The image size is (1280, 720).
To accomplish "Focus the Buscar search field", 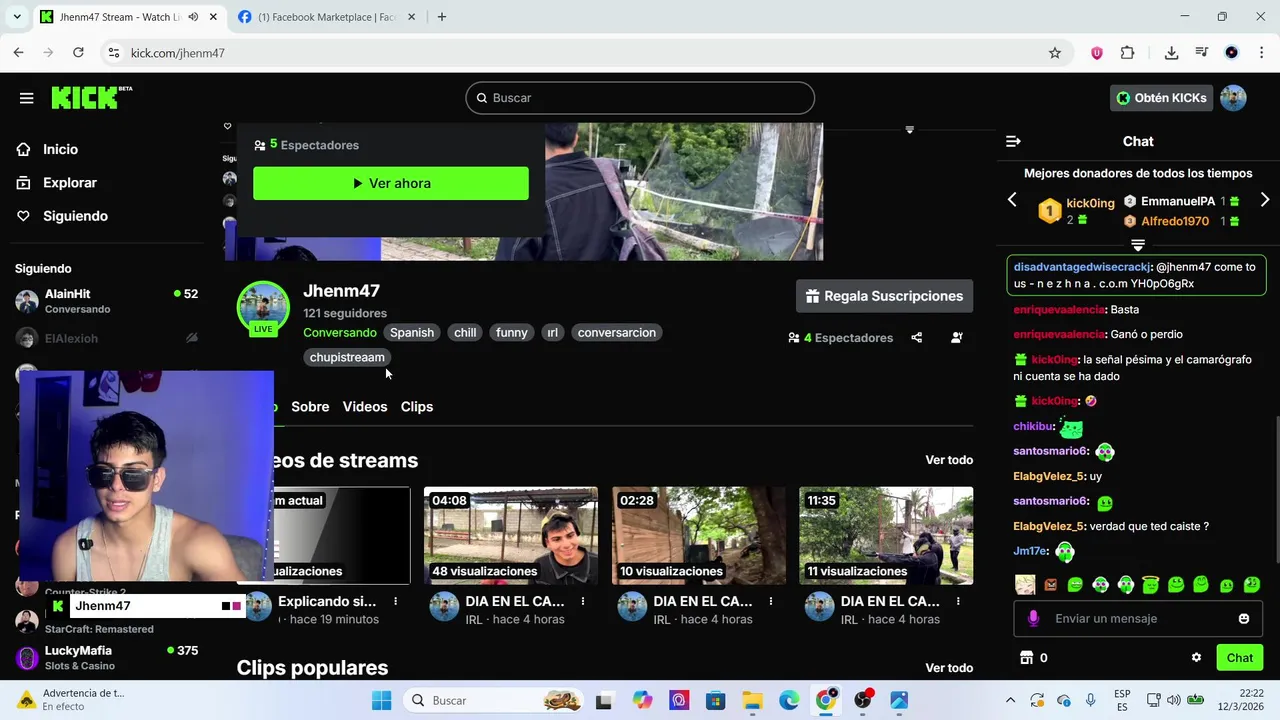I will [640, 98].
